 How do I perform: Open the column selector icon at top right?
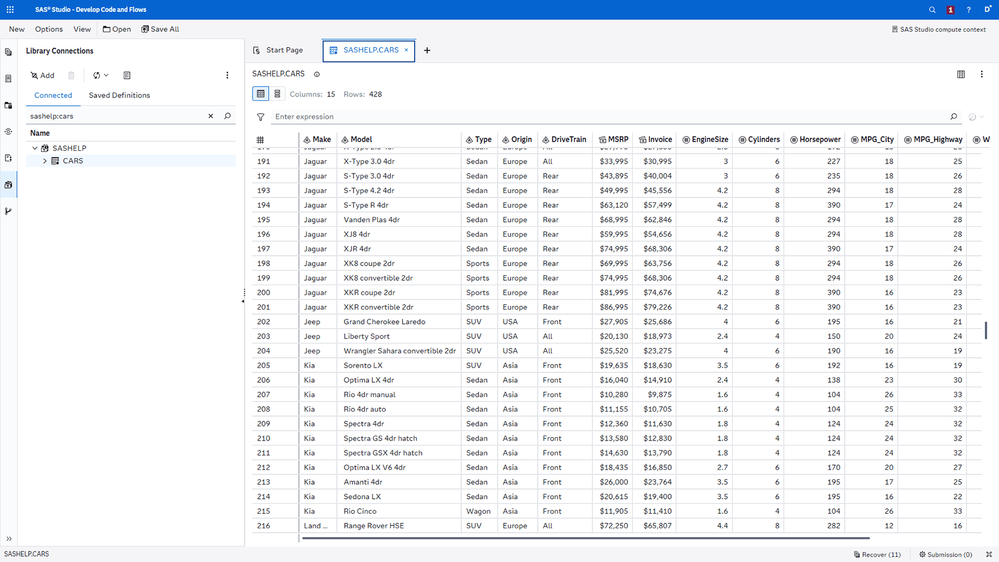click(961, 74)
